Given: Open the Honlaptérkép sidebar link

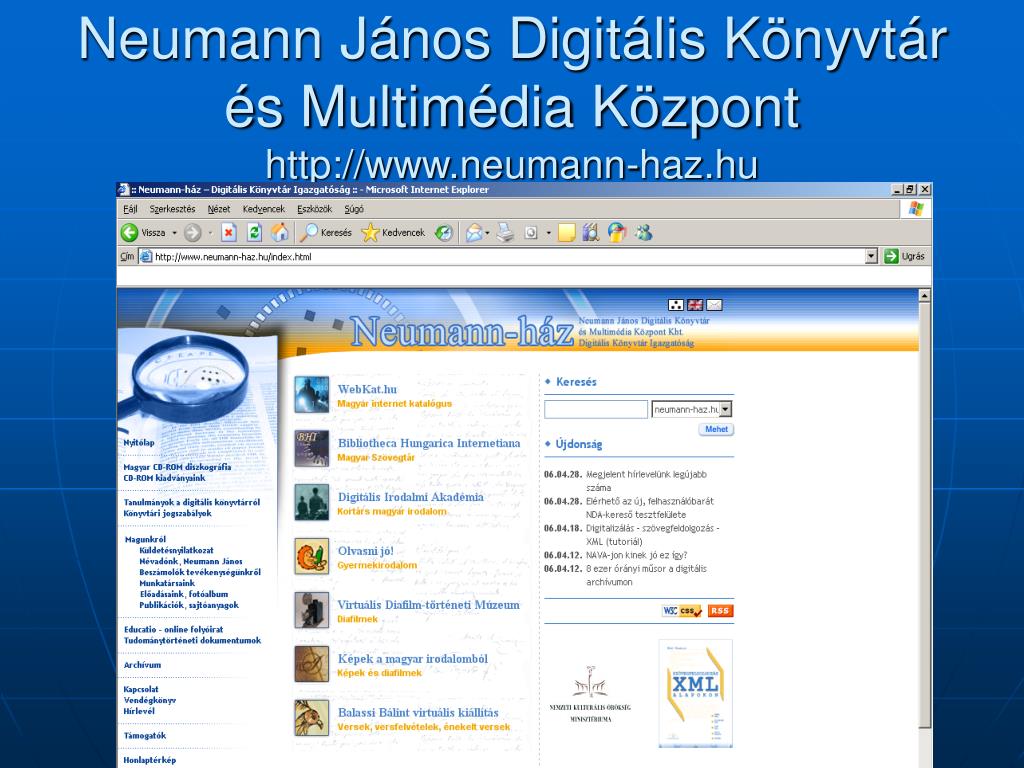Looking at the screenshot, I should tap(150, 760).
